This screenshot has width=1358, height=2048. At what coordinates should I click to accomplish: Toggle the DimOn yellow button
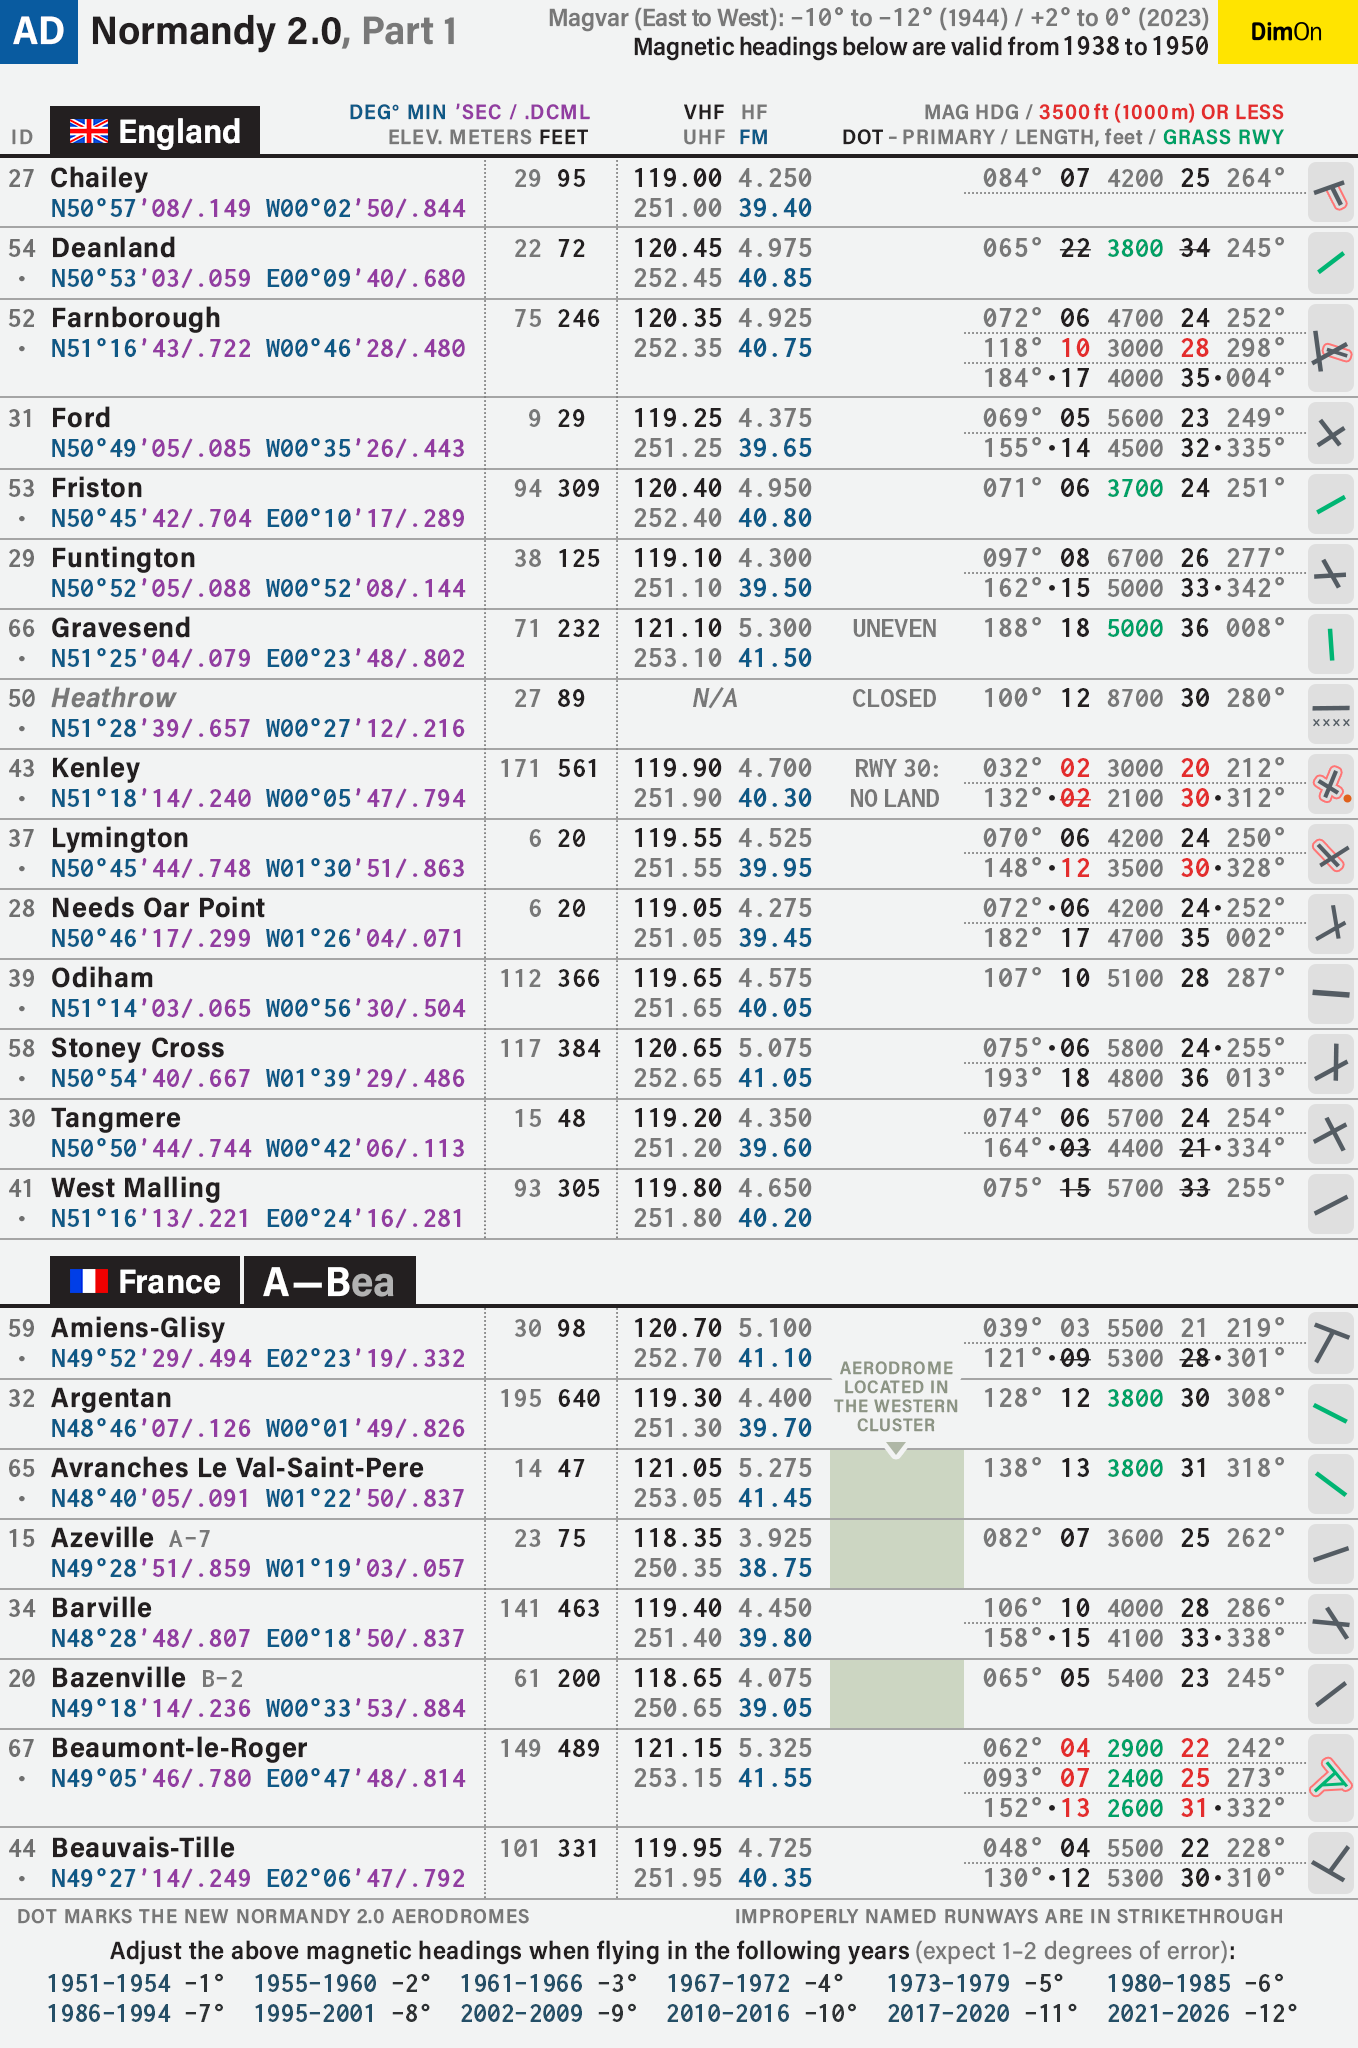click(1287, 32)
